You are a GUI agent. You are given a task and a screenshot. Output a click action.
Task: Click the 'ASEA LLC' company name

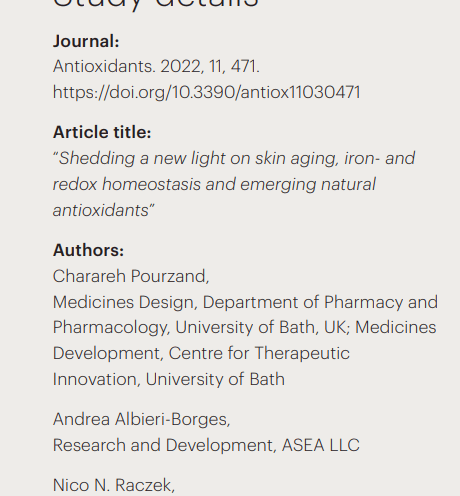point(321,445)
